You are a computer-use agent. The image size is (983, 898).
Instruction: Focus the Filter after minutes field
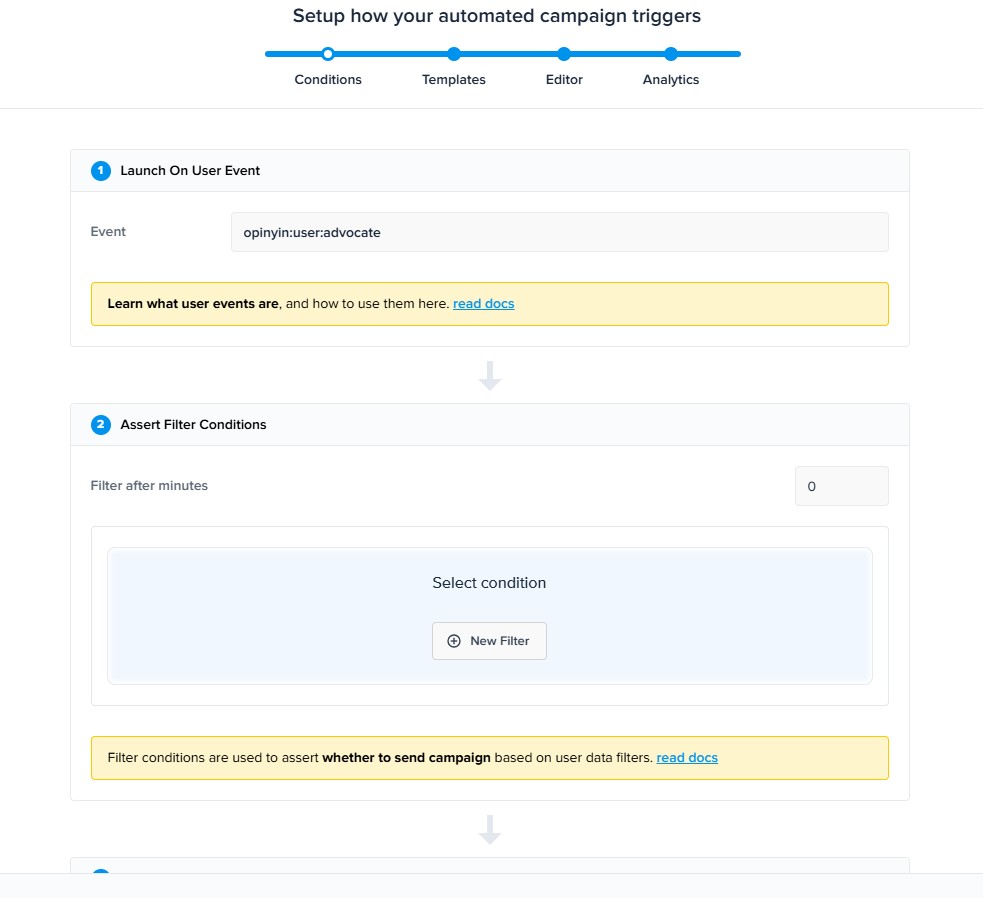click(x=841, y=486)
